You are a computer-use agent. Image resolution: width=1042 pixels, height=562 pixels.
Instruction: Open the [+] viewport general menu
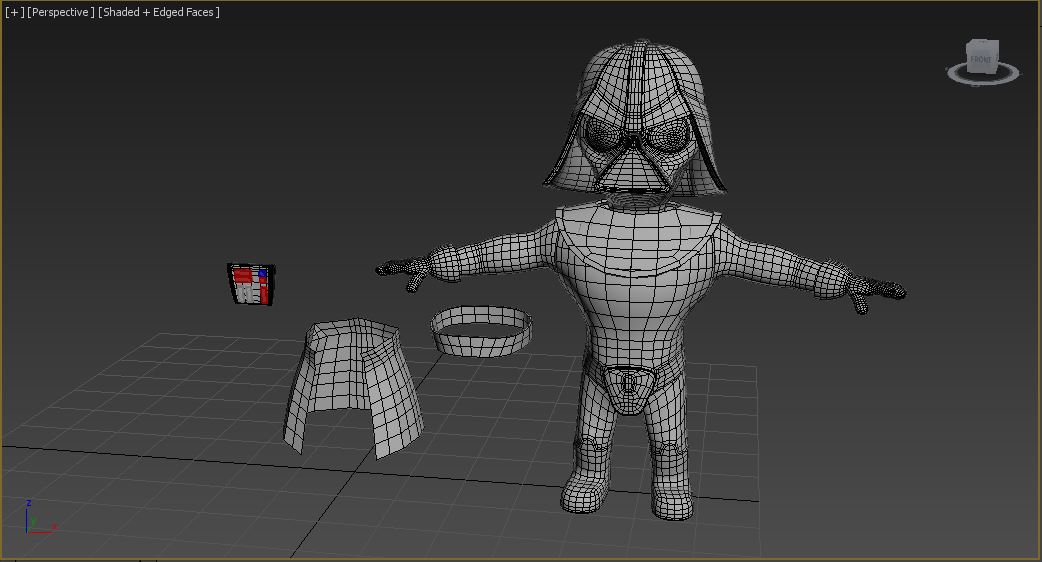pyautogui.click(x=14, y=12)
